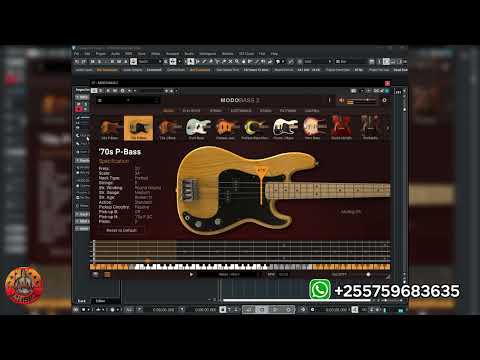This screenshot has height=360, width=480.
Task: Open the Help menu
Action: [x=274, y=54]
